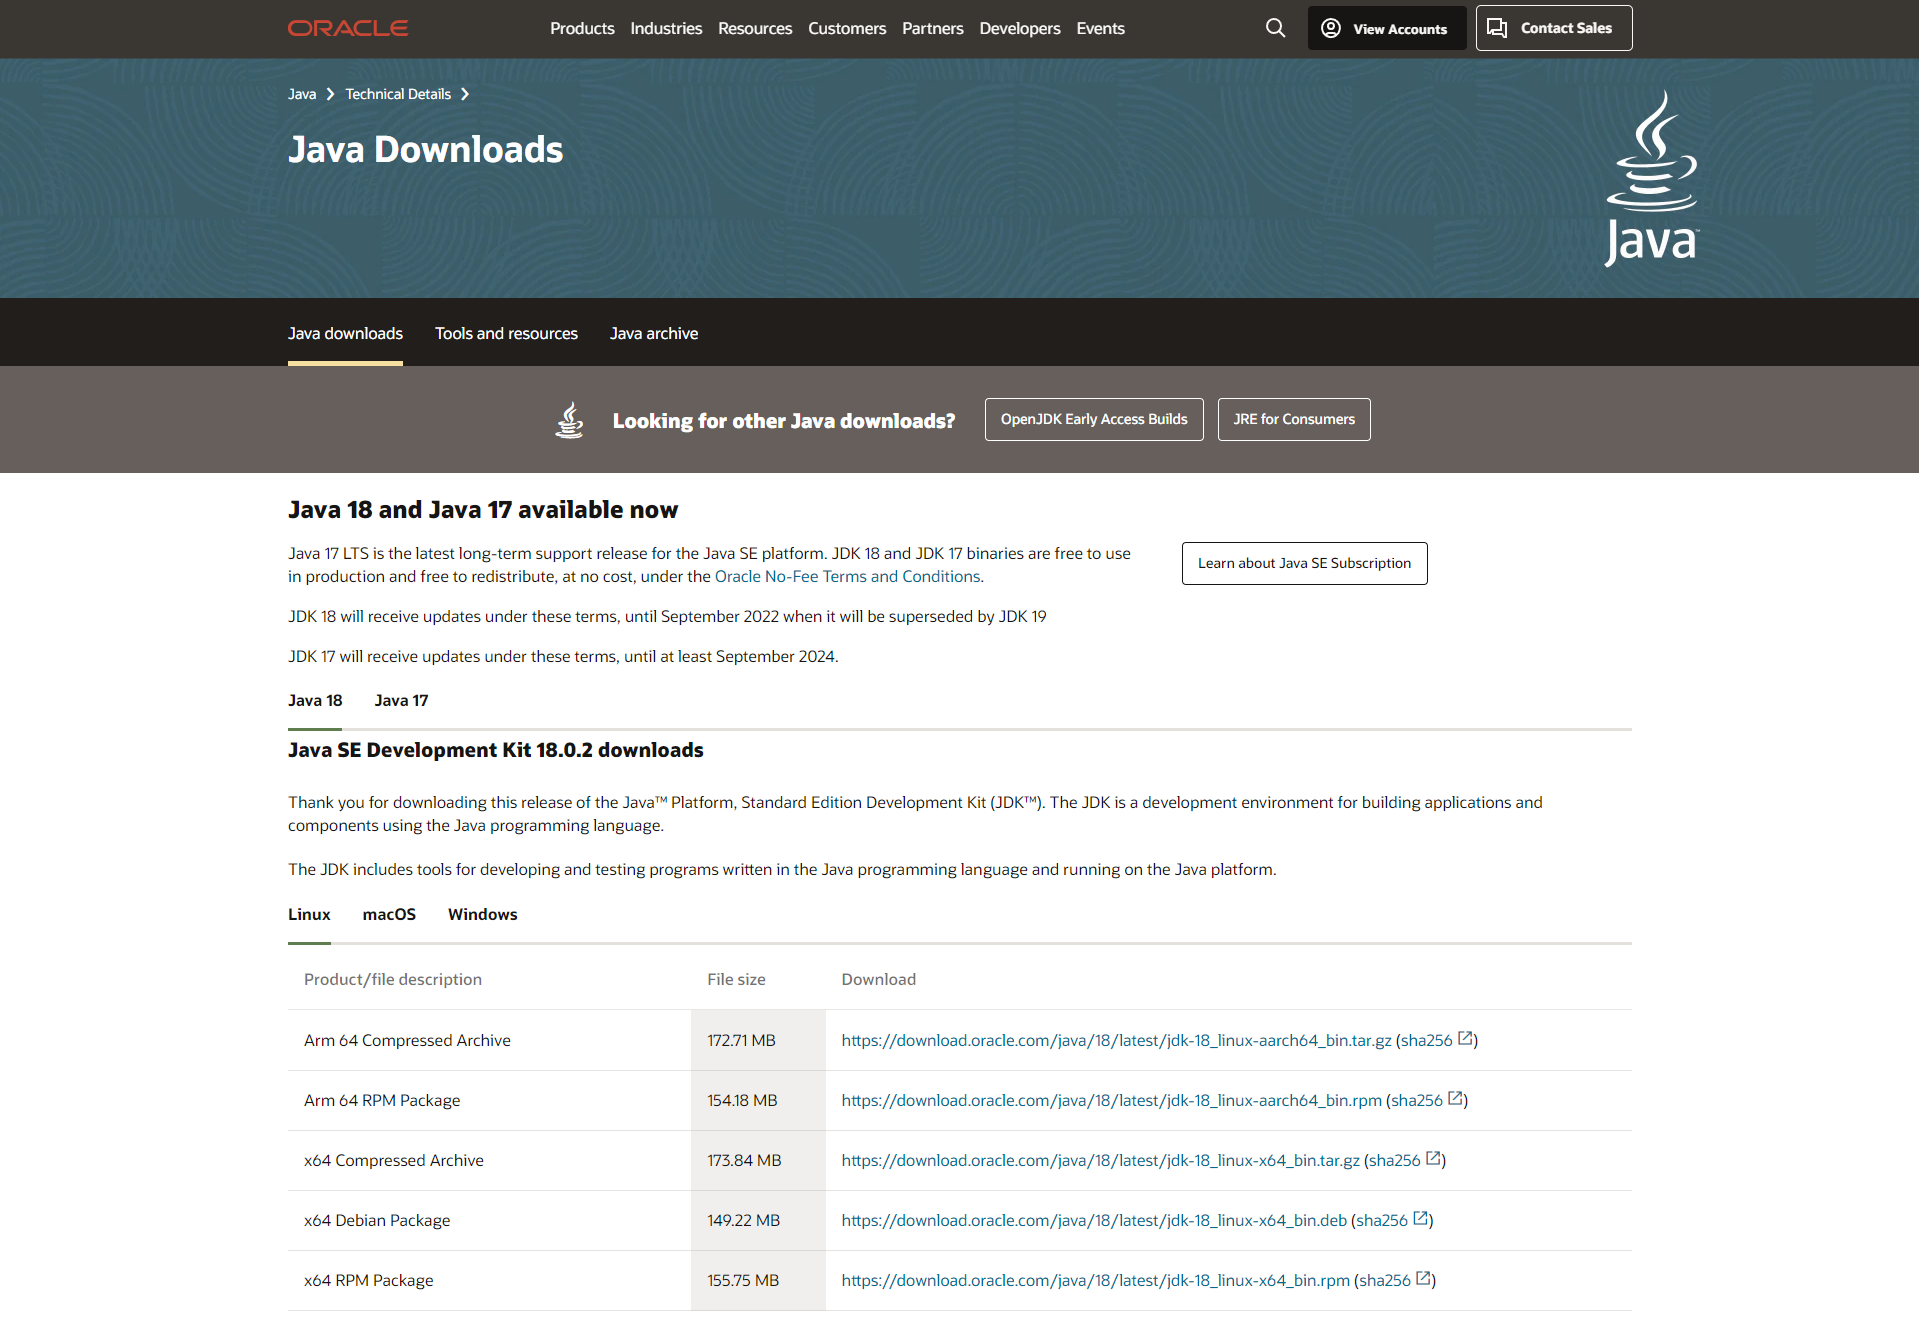Click the large Java logo in banner
1919x1341 pixels.
coord(1651,178)
